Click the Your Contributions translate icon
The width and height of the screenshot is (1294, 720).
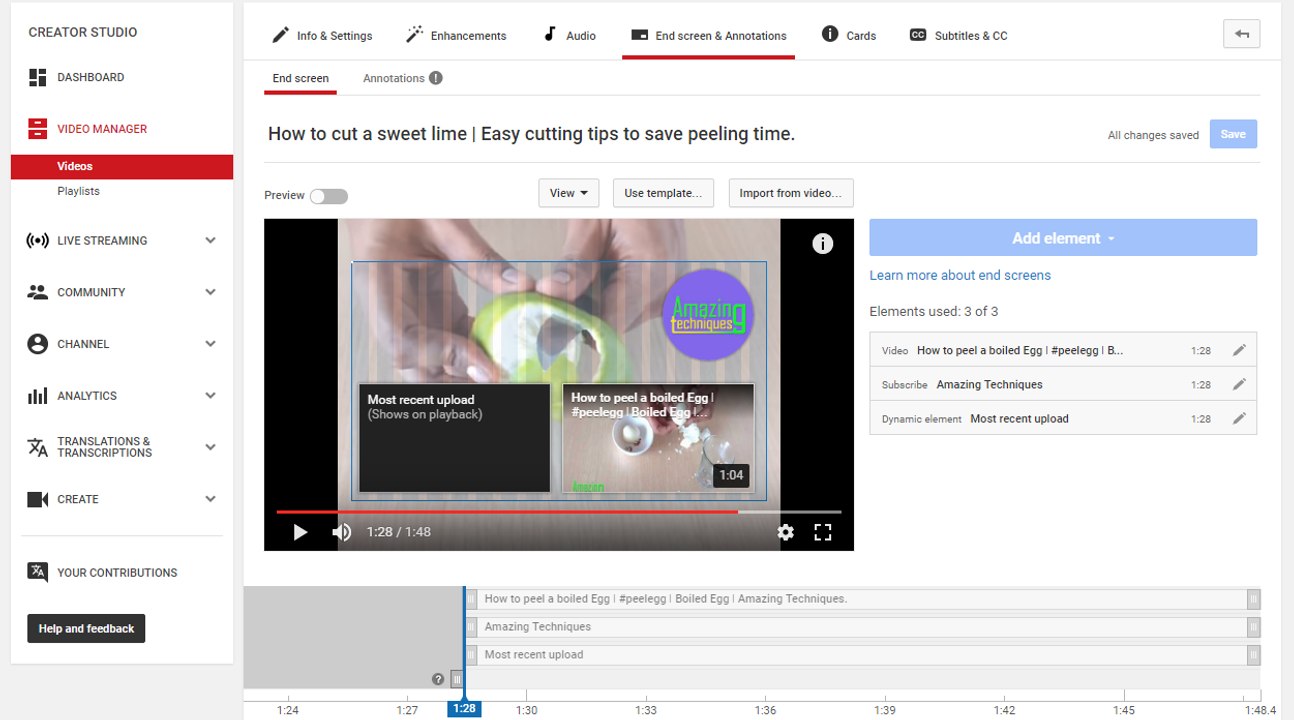coord(38,572)
